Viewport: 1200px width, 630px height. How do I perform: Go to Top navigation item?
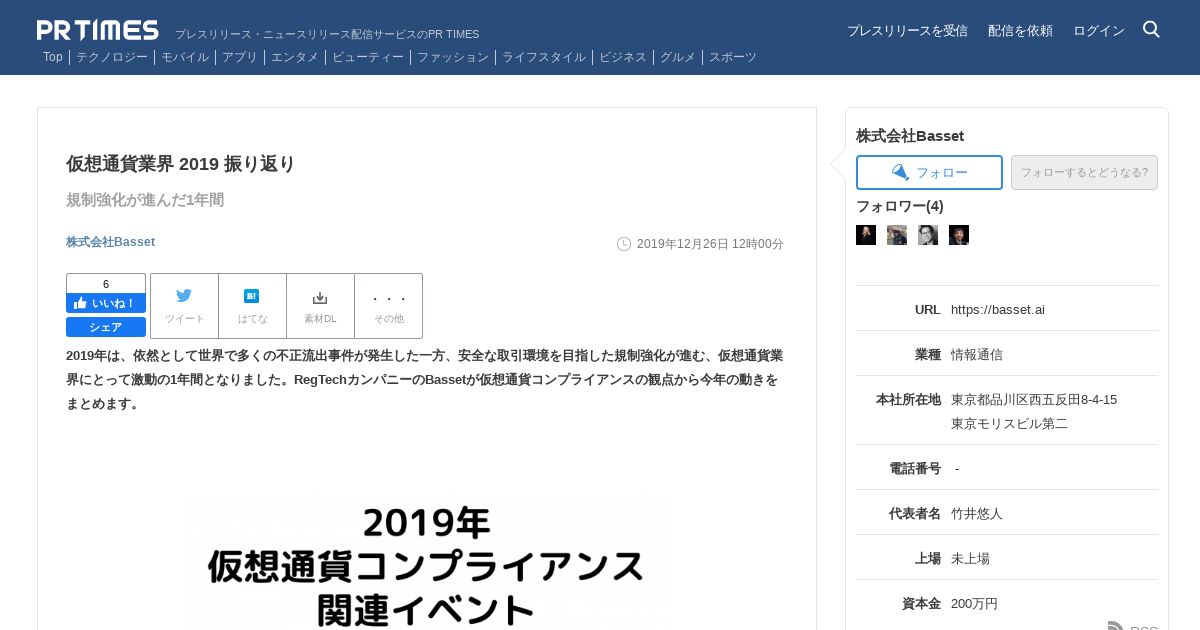point(53,57)
